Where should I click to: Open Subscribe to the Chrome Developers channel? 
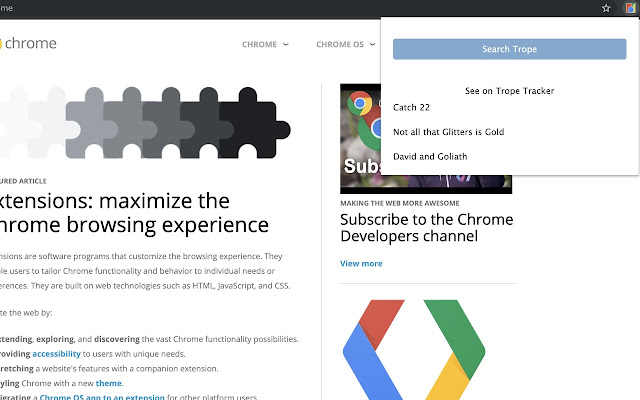coord(427,228)
